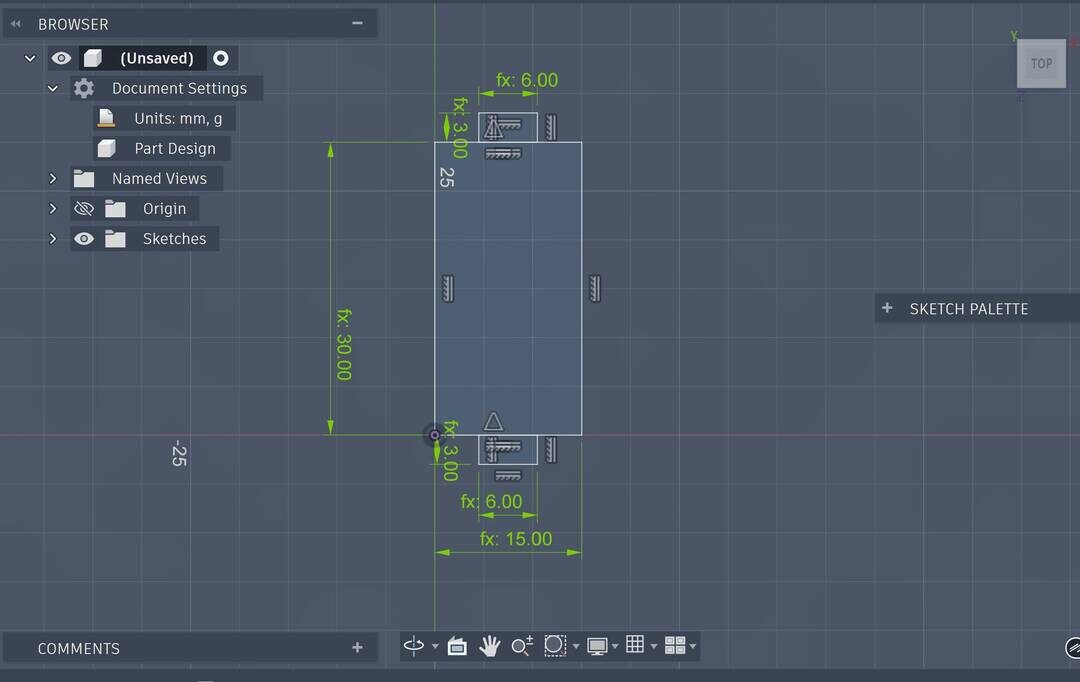This screenshot has height=682, width=1080.
Task: Open the Display Settings icon
Action: tap(597, 646)
